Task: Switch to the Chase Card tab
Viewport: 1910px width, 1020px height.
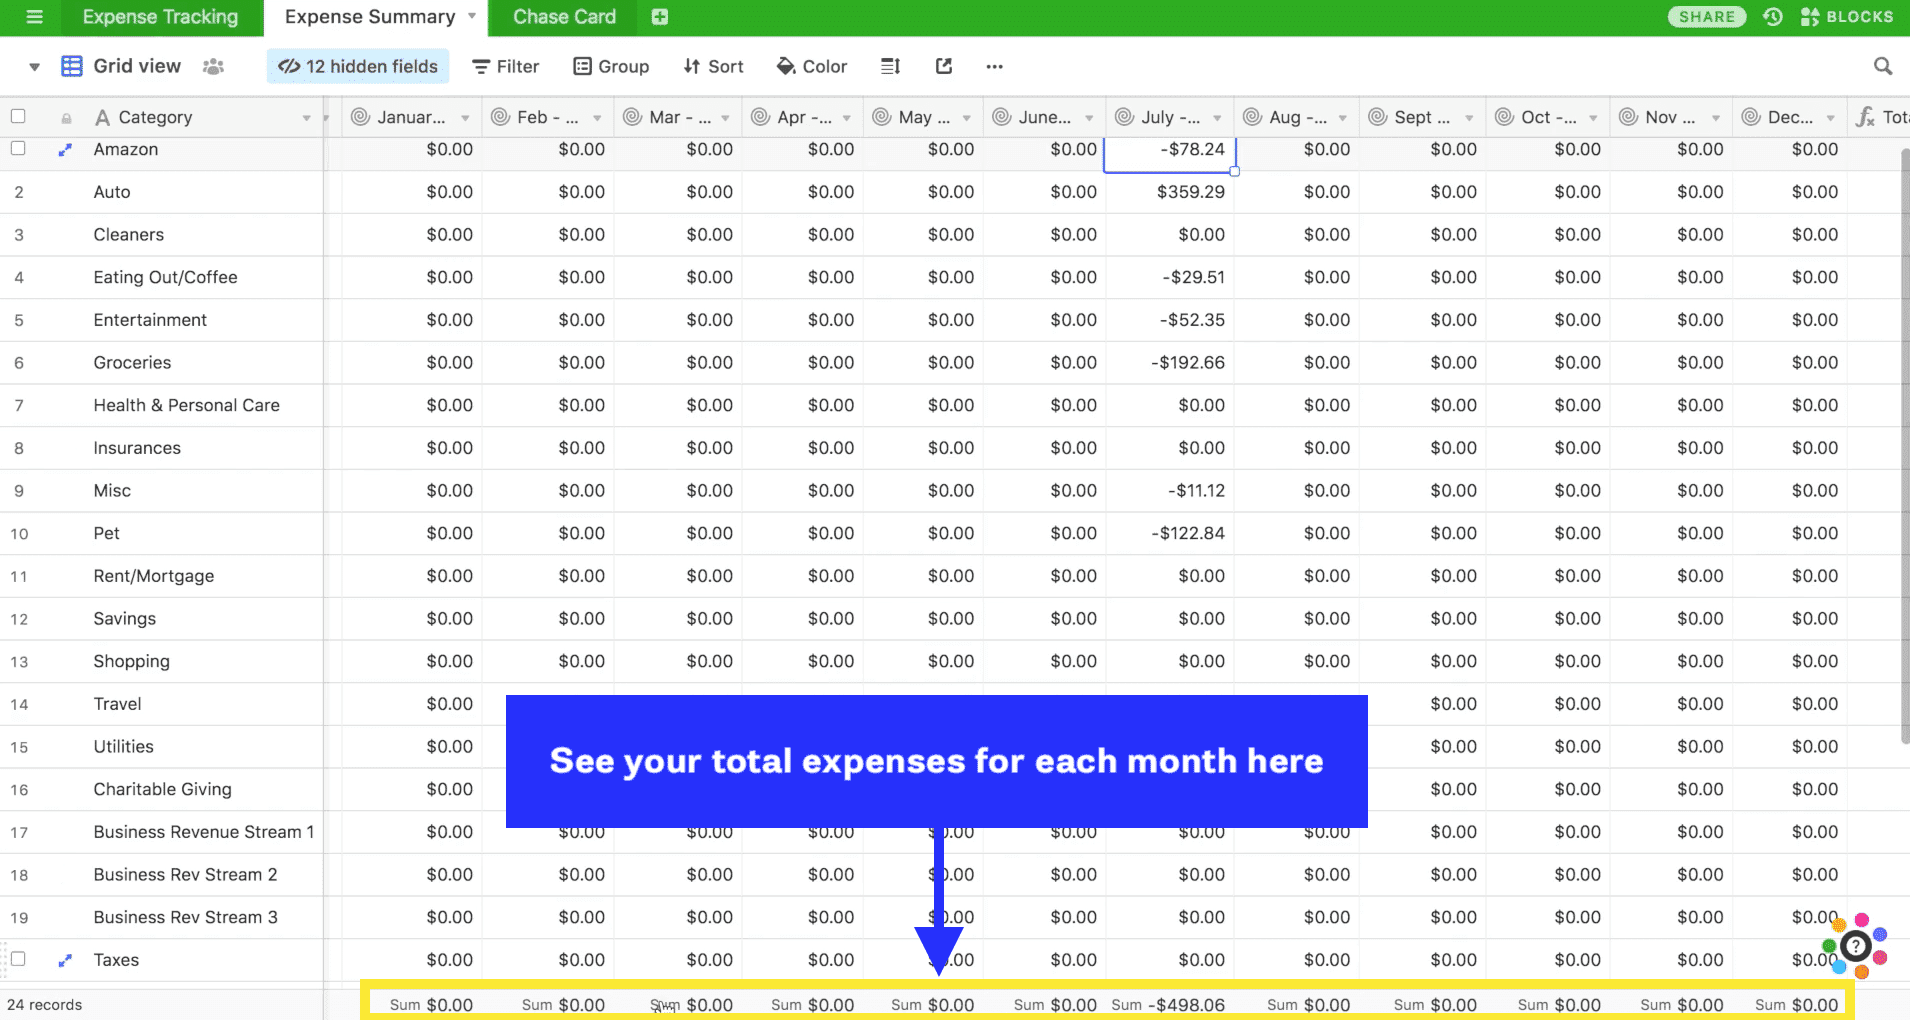Action: tap(564, 17)
